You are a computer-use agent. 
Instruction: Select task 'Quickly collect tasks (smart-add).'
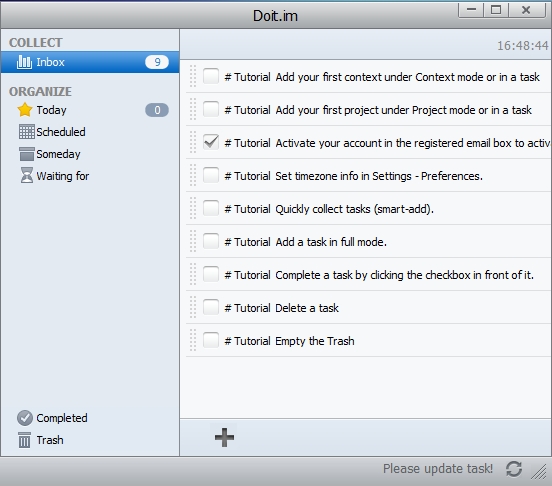coord(355,209)
